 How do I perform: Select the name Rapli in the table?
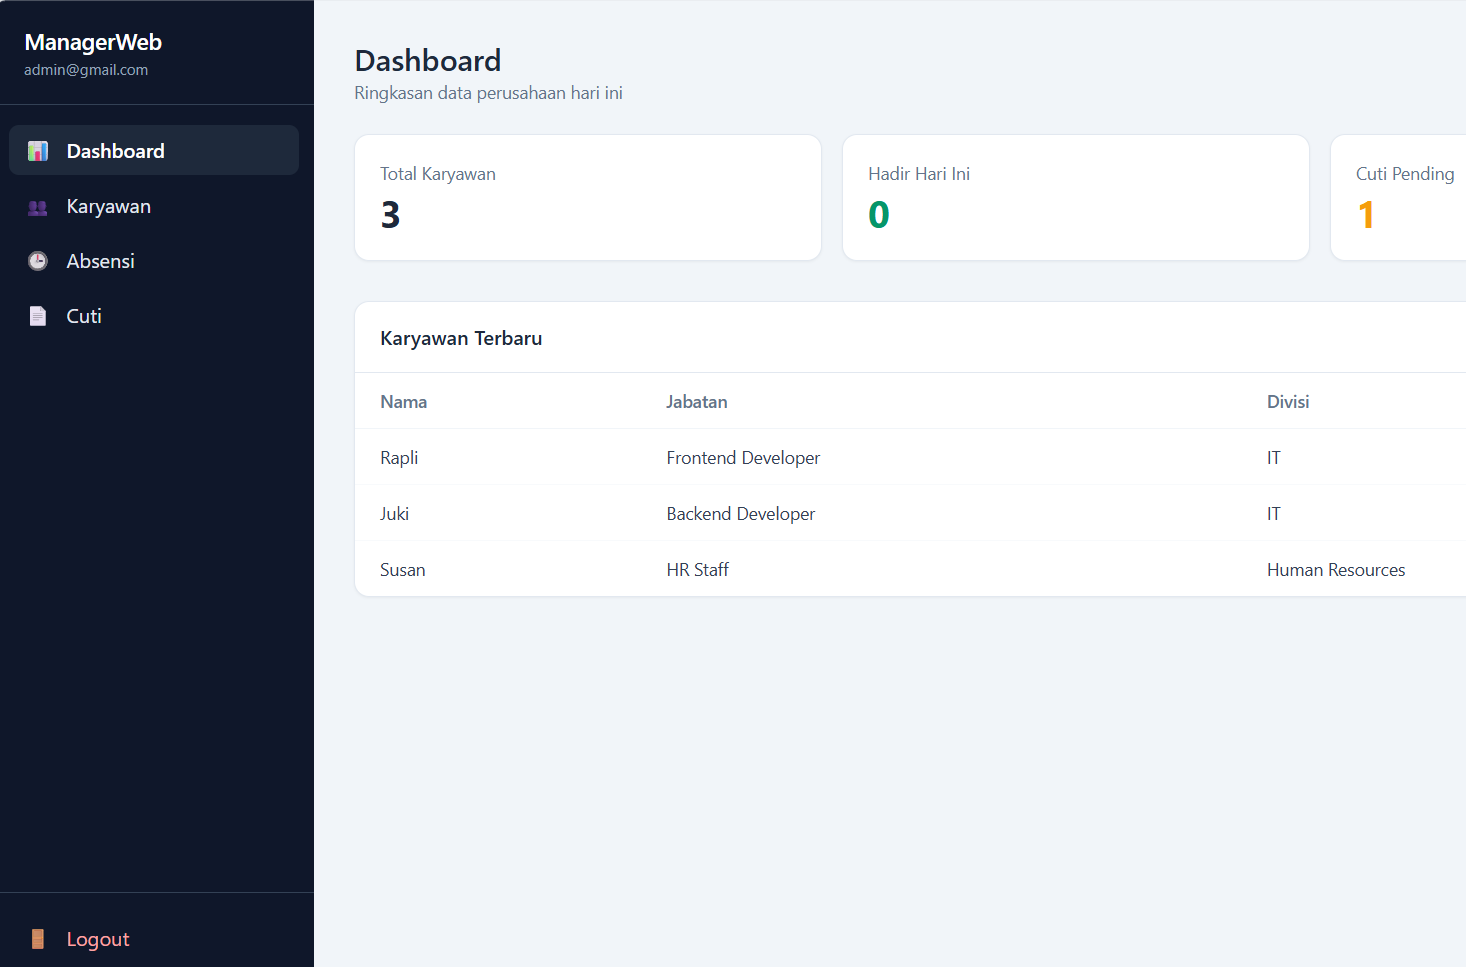(399, 458)
